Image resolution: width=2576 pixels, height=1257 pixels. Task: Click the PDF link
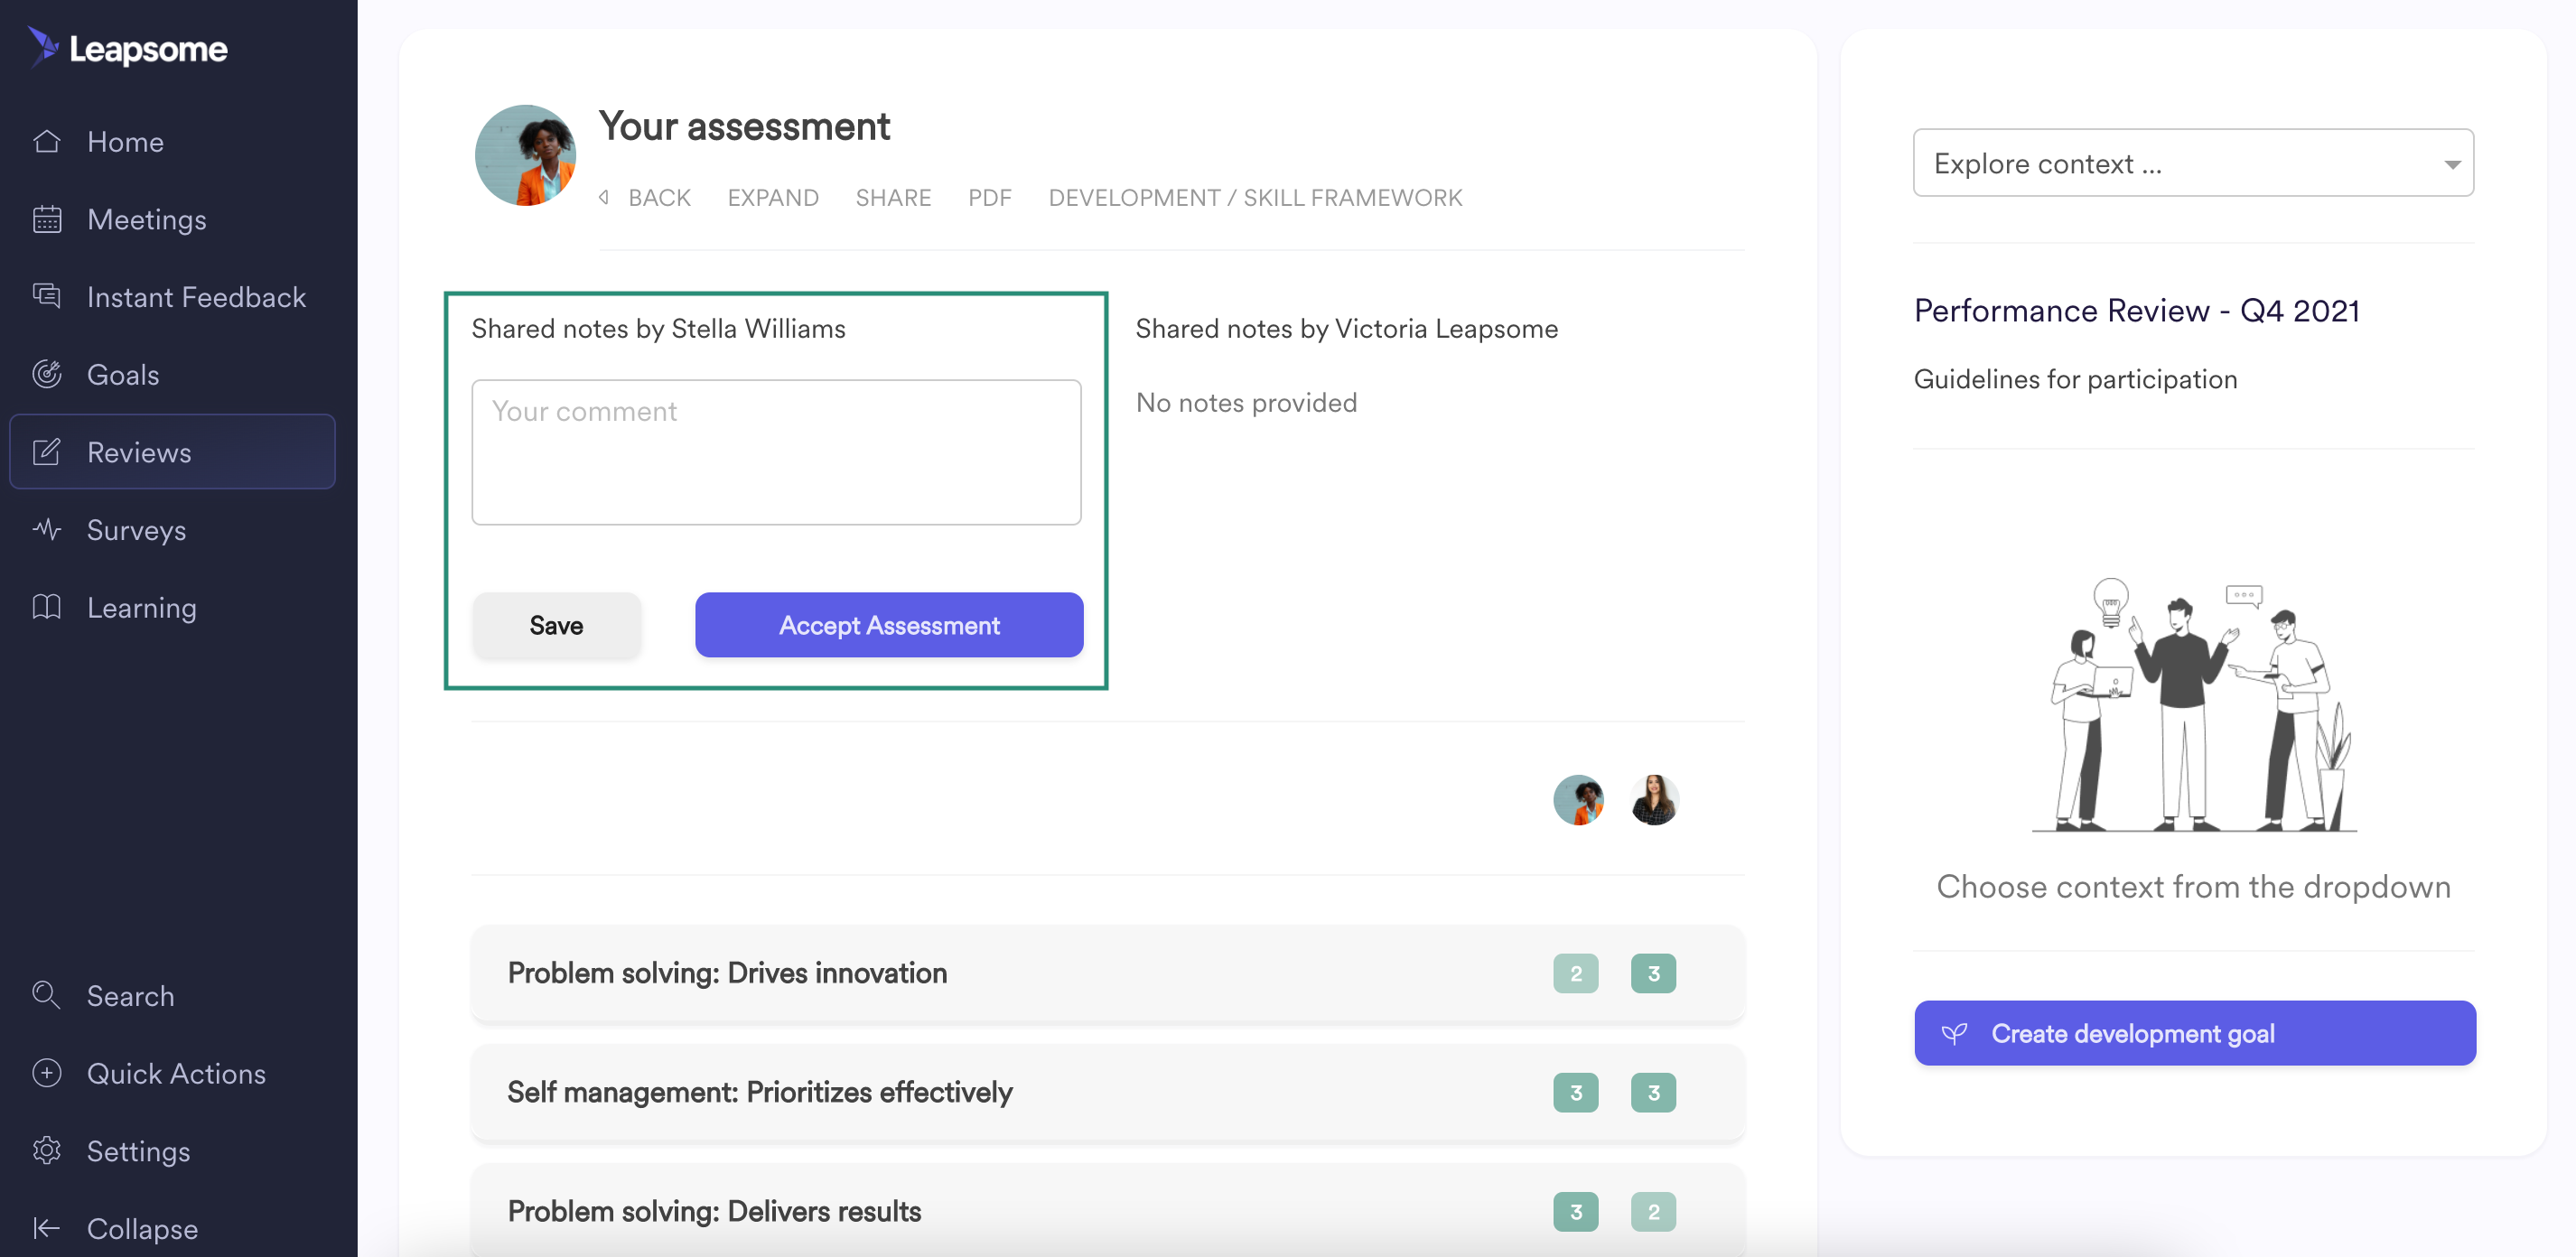(x=990, y=197)
